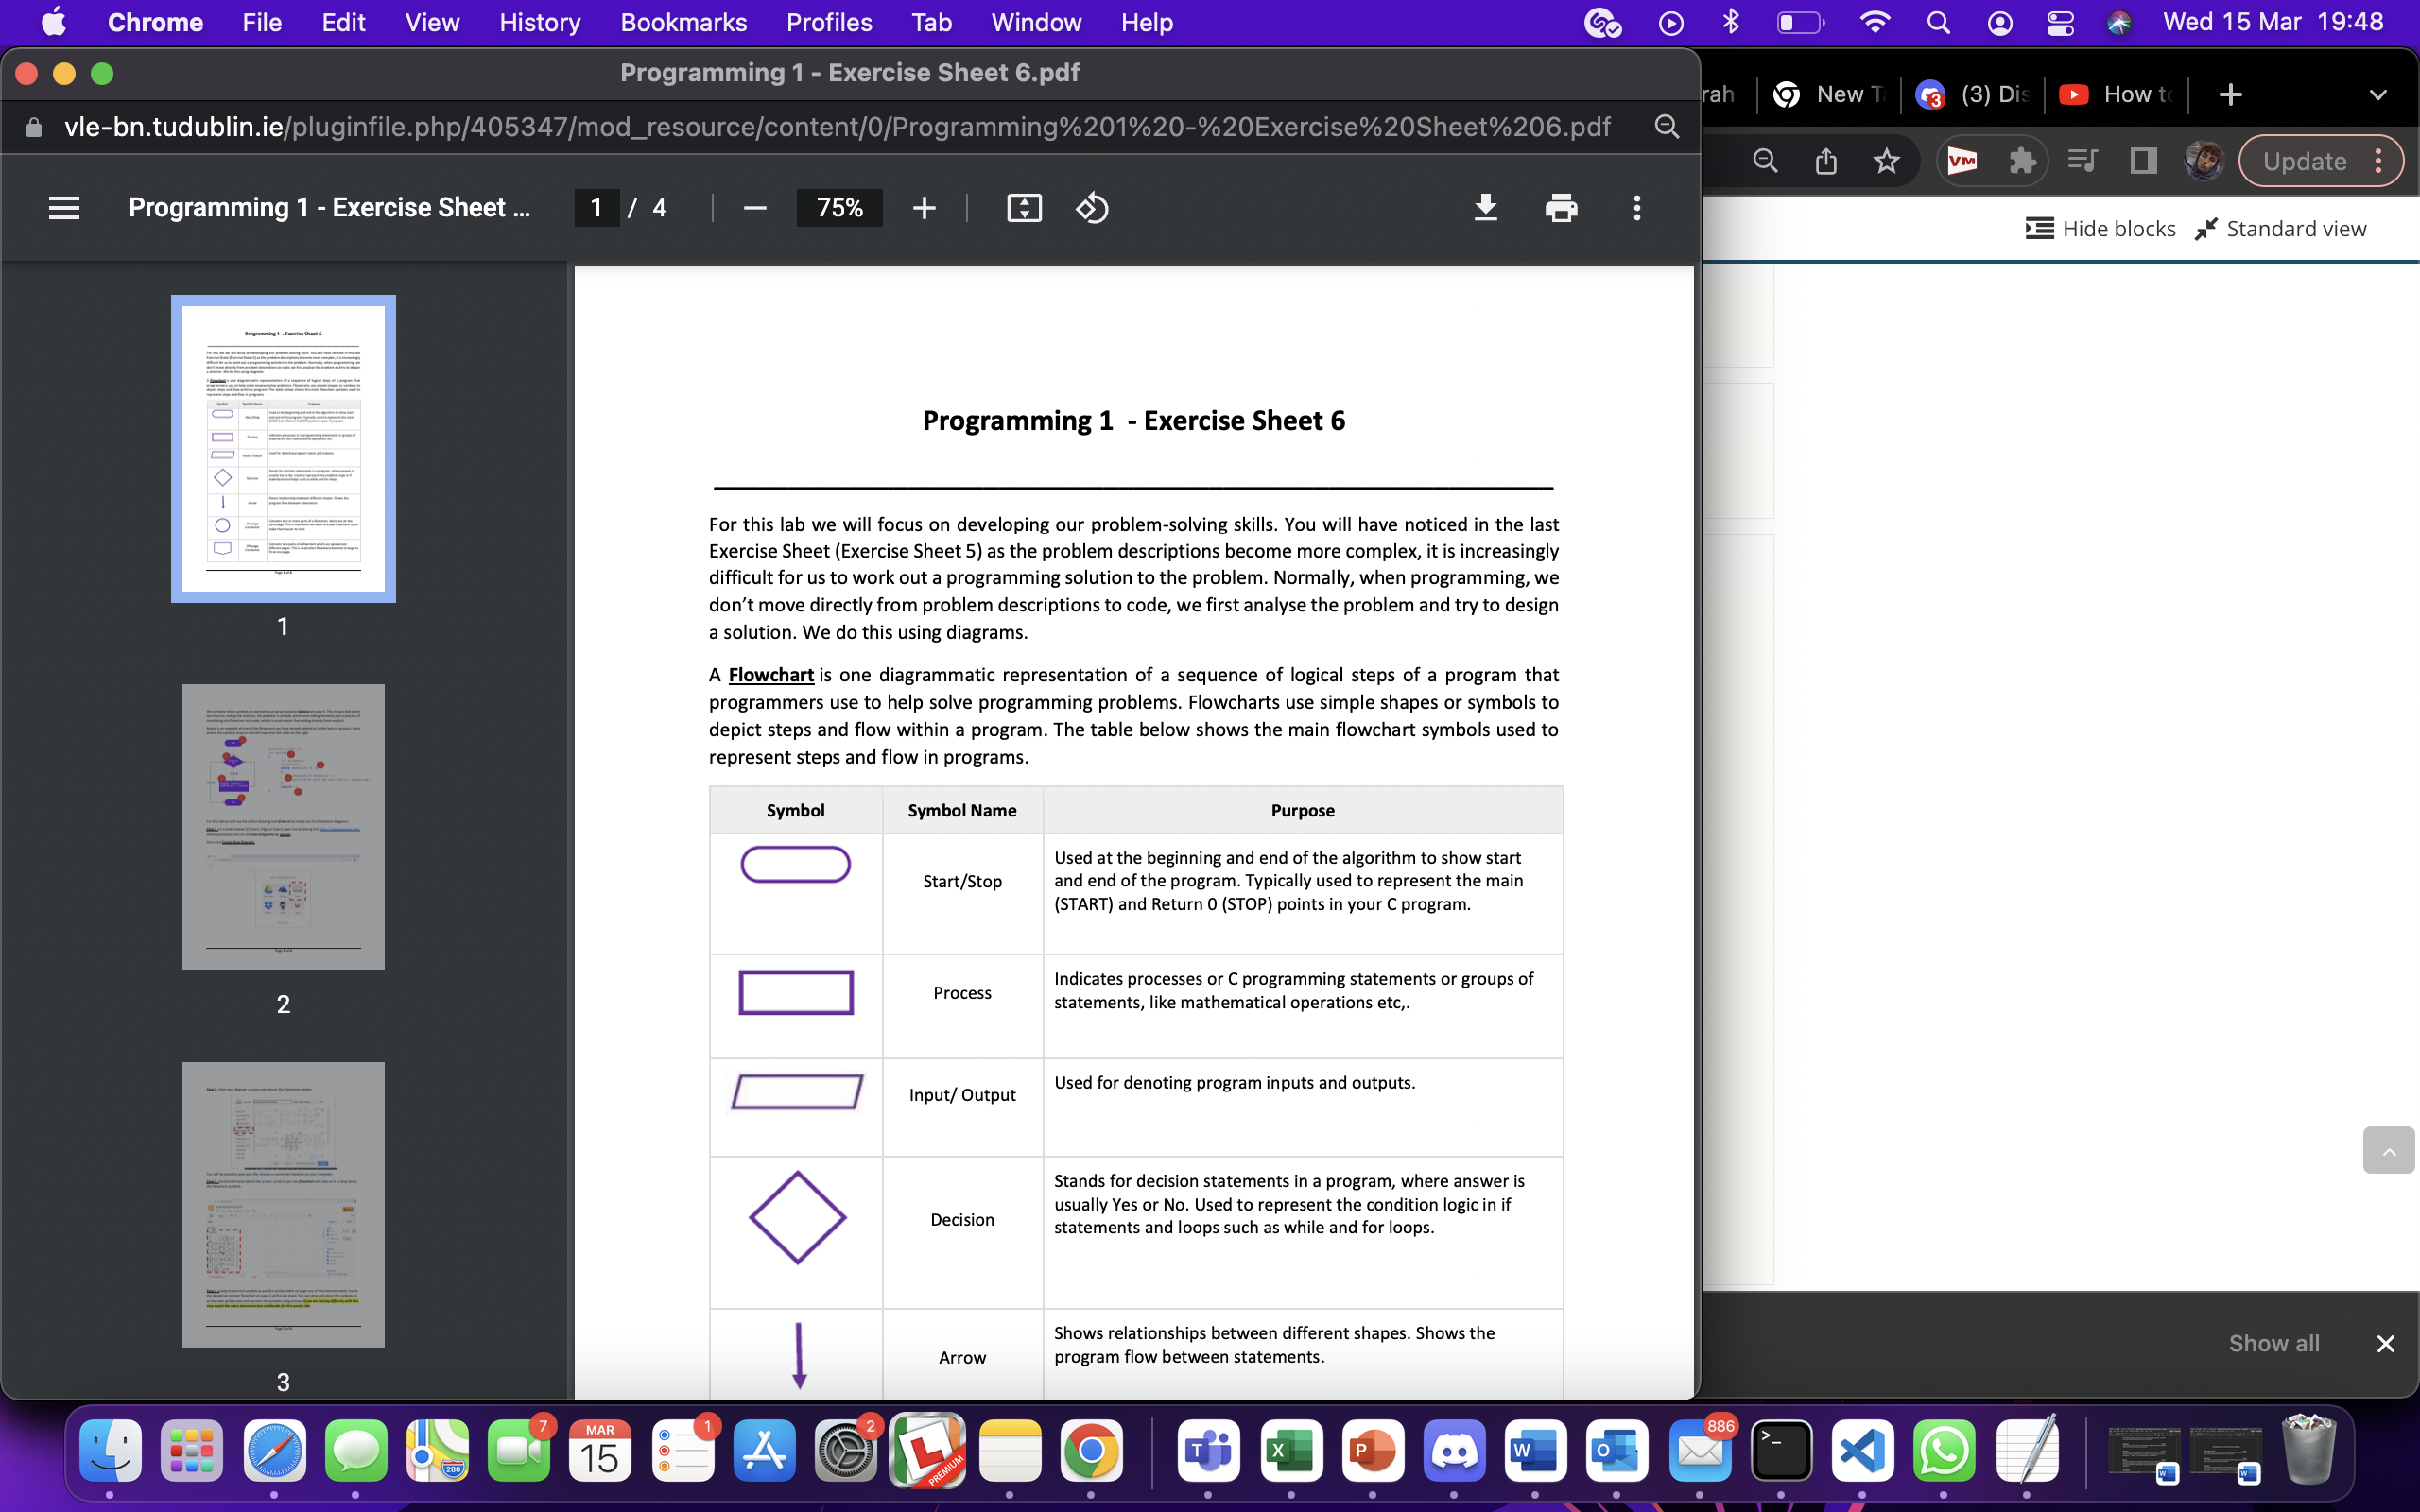This screenshot has width=2420, height=1512.
Task: Activate the fit-to-page control
Action: tap(1024, 207)
